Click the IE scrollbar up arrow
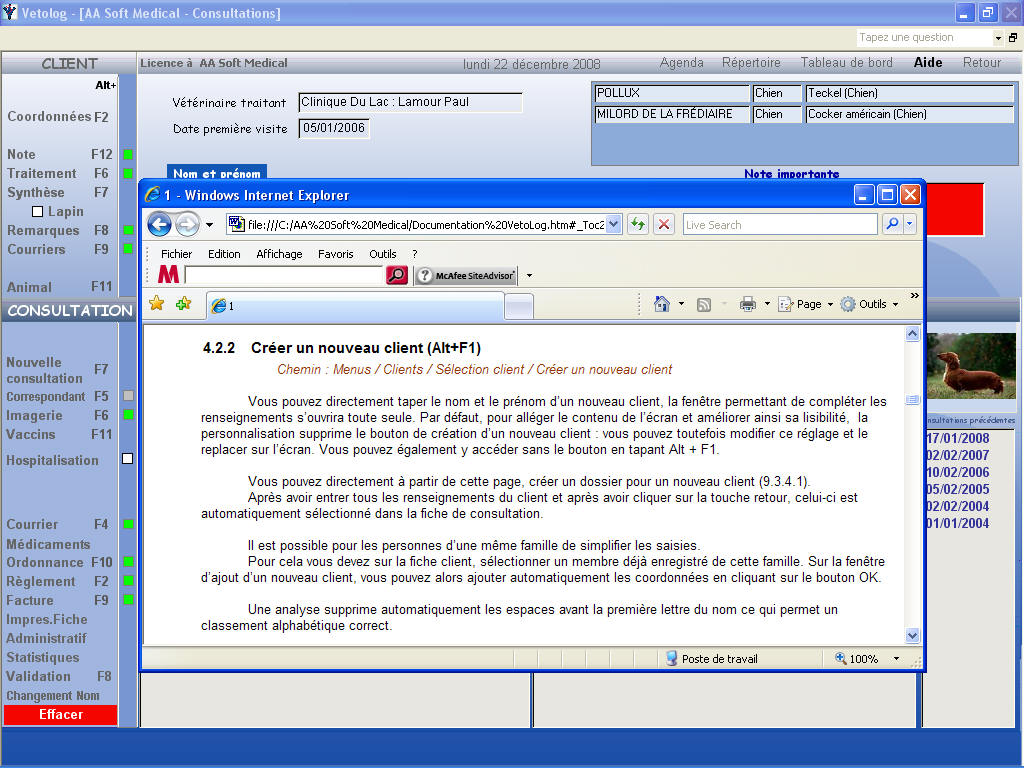The height and width of the screenshot is (768, 1024). [912, 334]
